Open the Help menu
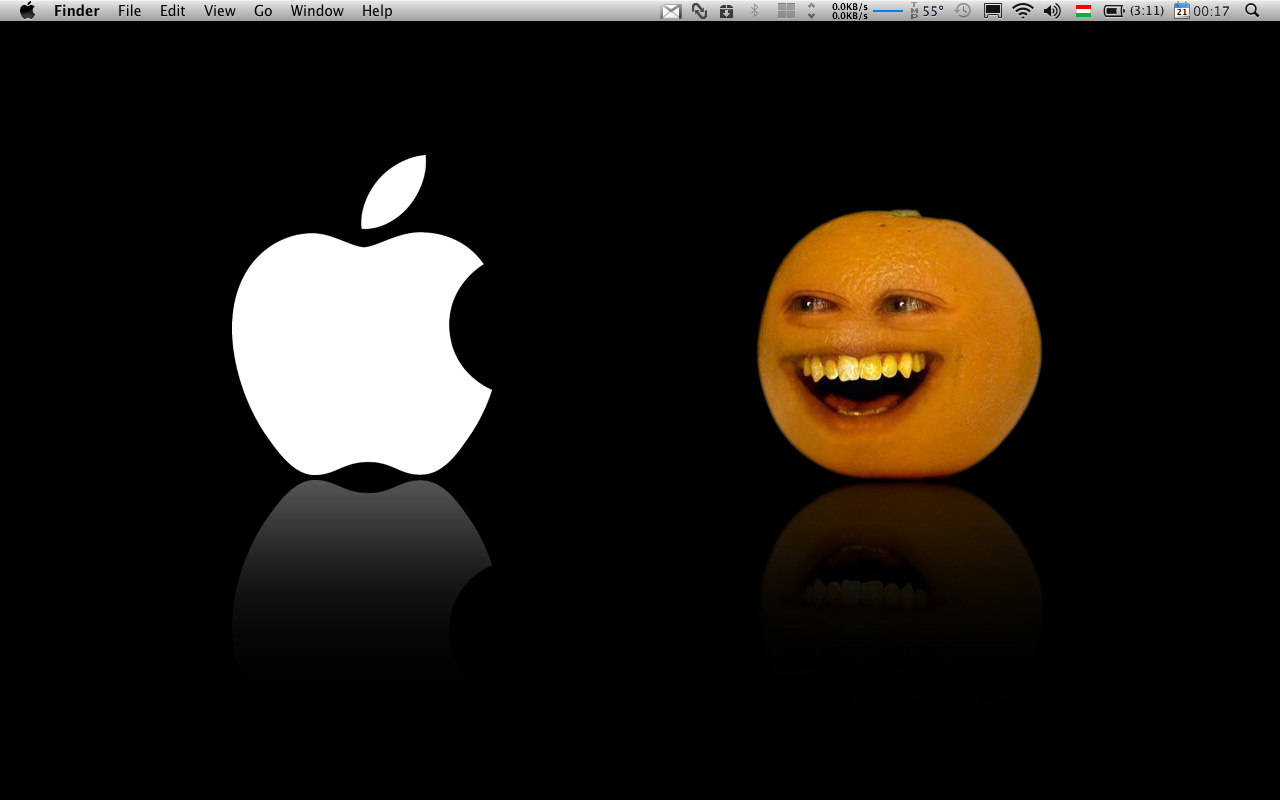Image resolution: width=1280 pixels, height=800 pixels. (x=377, y=11)
